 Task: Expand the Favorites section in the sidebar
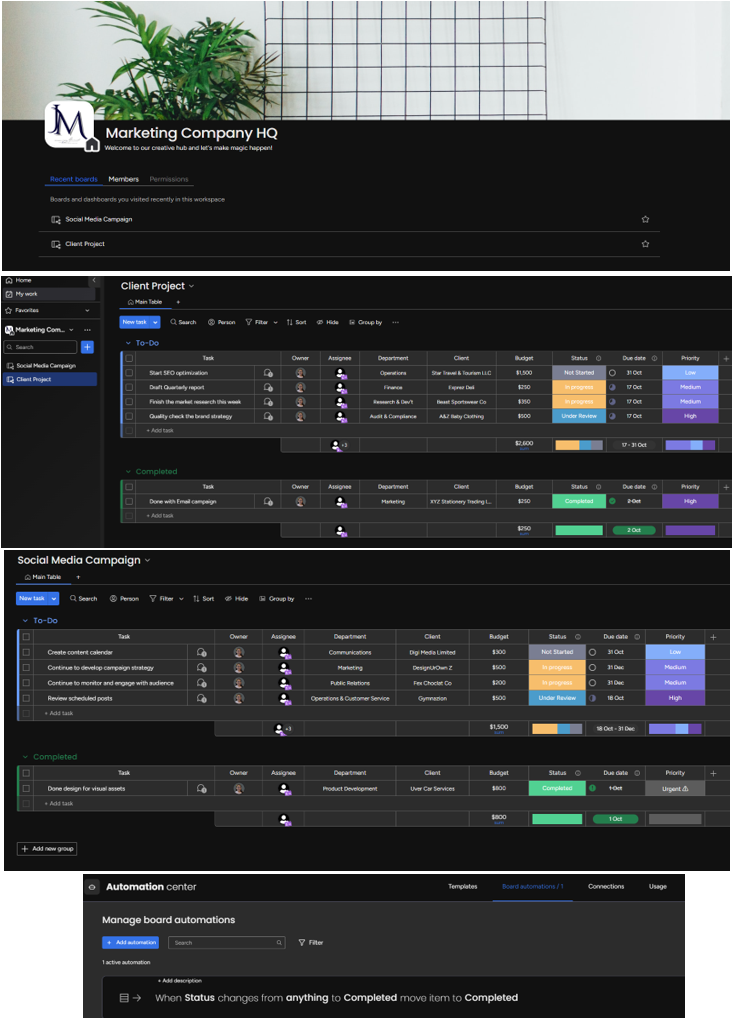coord(87,311)
